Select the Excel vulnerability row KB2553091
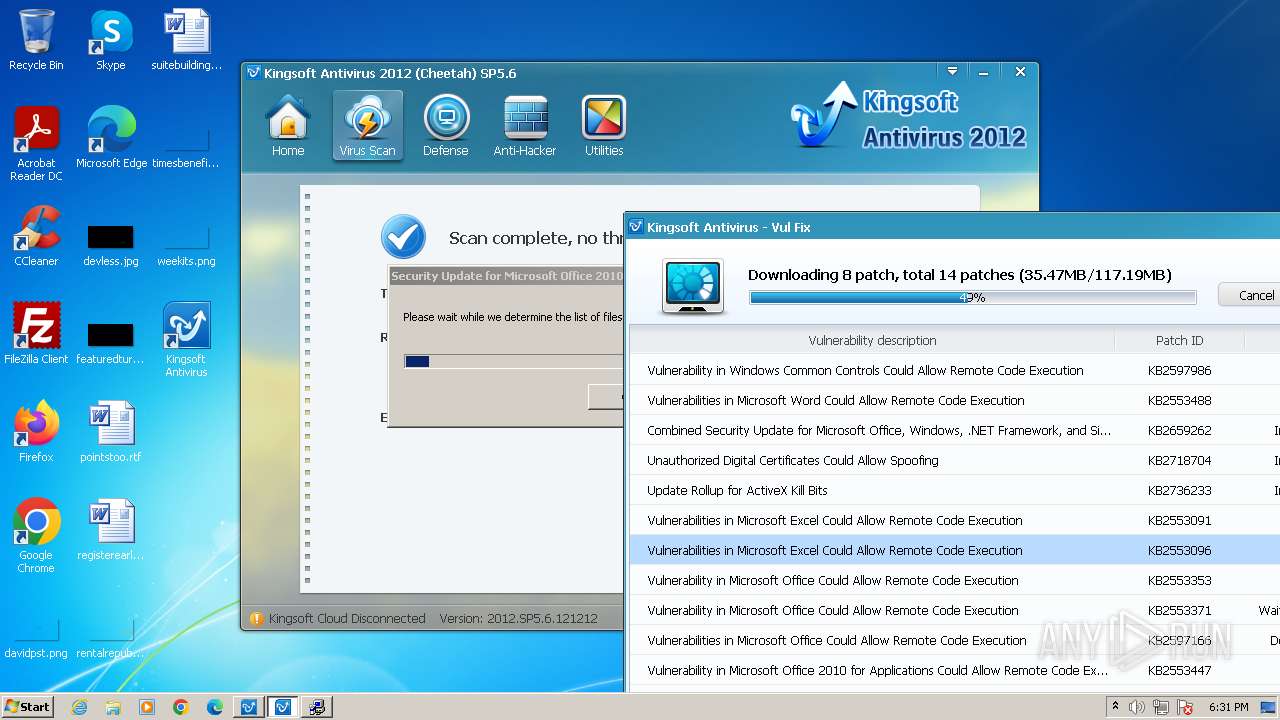Viewport: 1280px width, 720px height. click(954, 520)
